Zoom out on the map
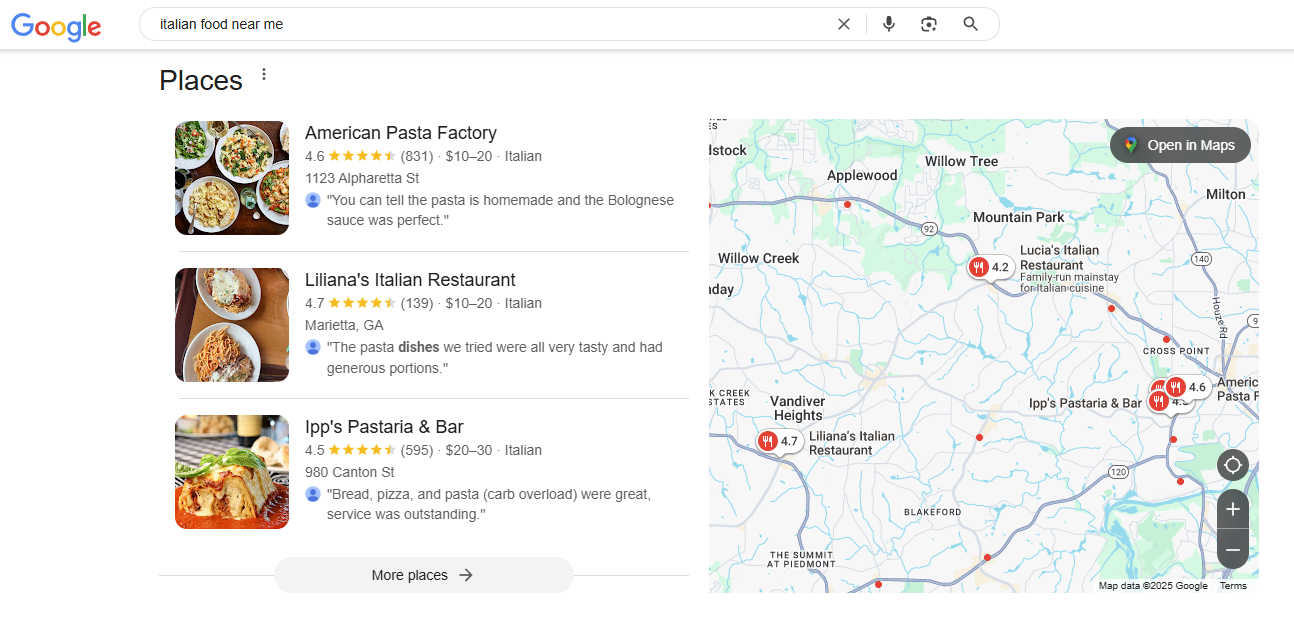The height and width of the screenshot is (621, 1294). 1233,549
